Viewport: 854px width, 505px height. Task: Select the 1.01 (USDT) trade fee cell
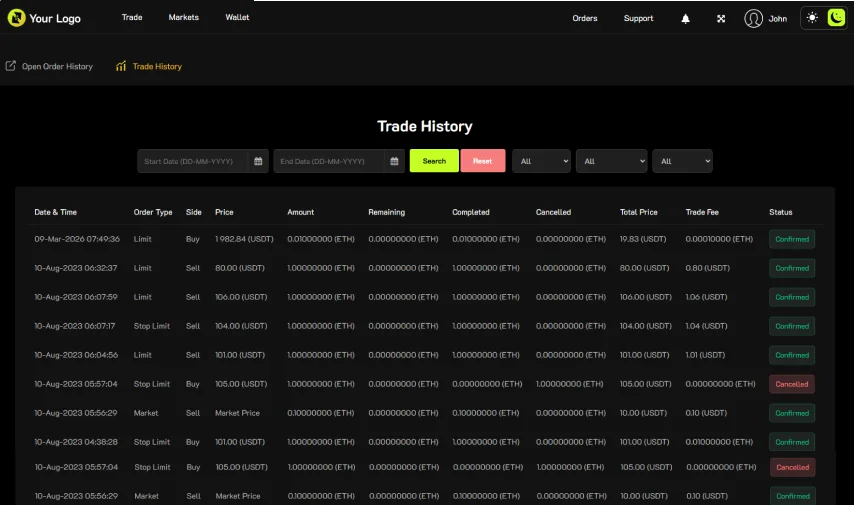click(705, 355)
